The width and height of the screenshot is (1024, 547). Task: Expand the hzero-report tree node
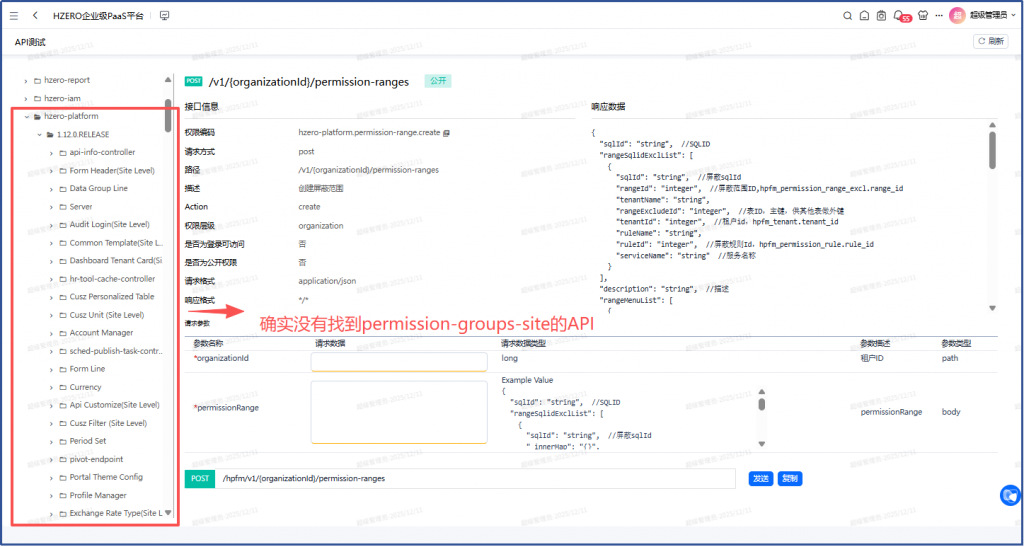(x=25, y=80)
